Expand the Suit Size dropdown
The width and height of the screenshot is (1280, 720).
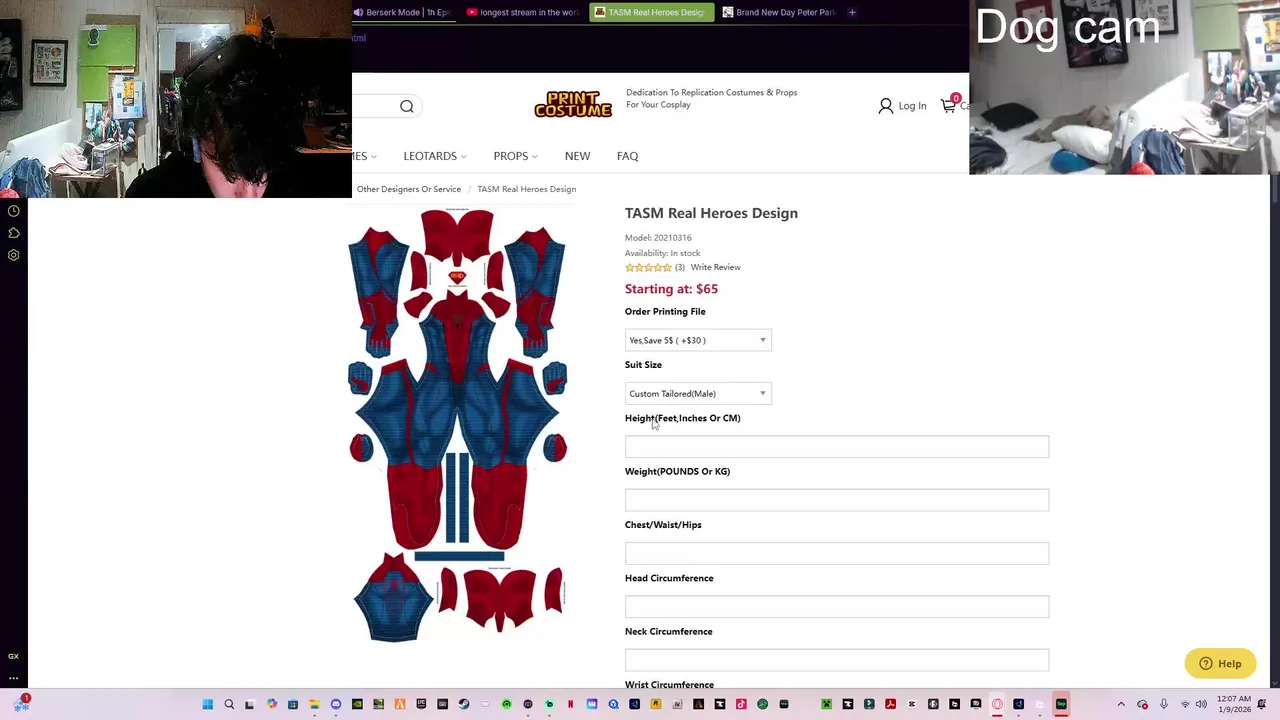click(698, 393)
